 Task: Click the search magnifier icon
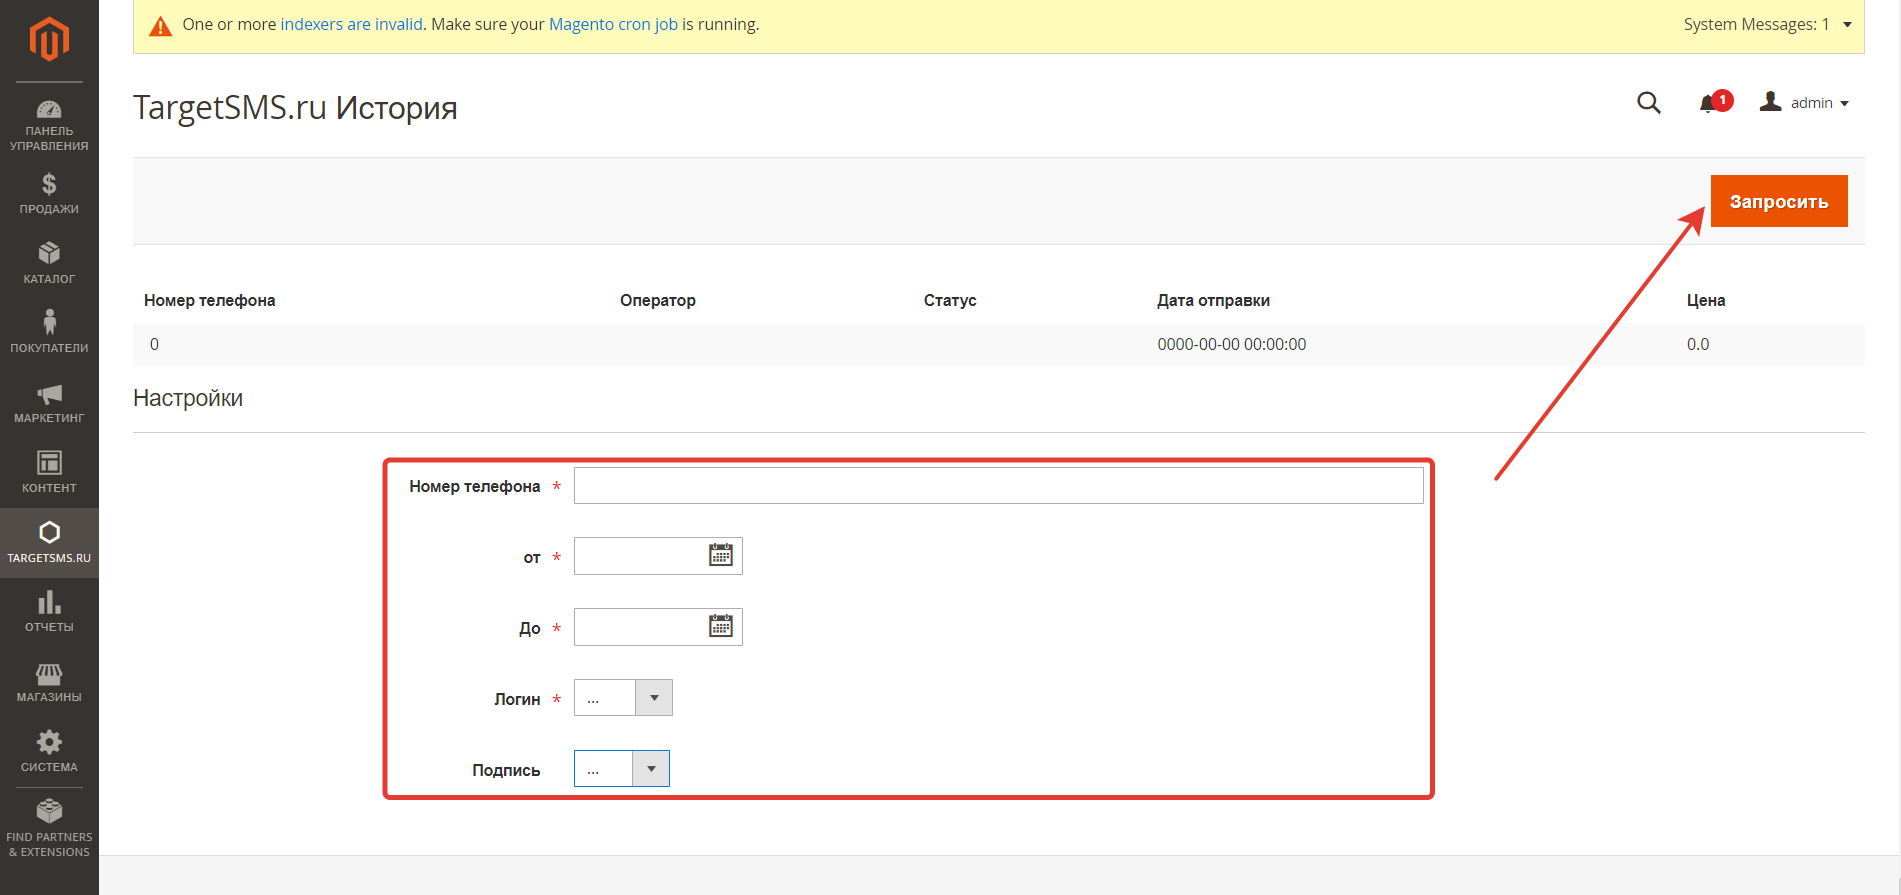tap(1649, 103)
